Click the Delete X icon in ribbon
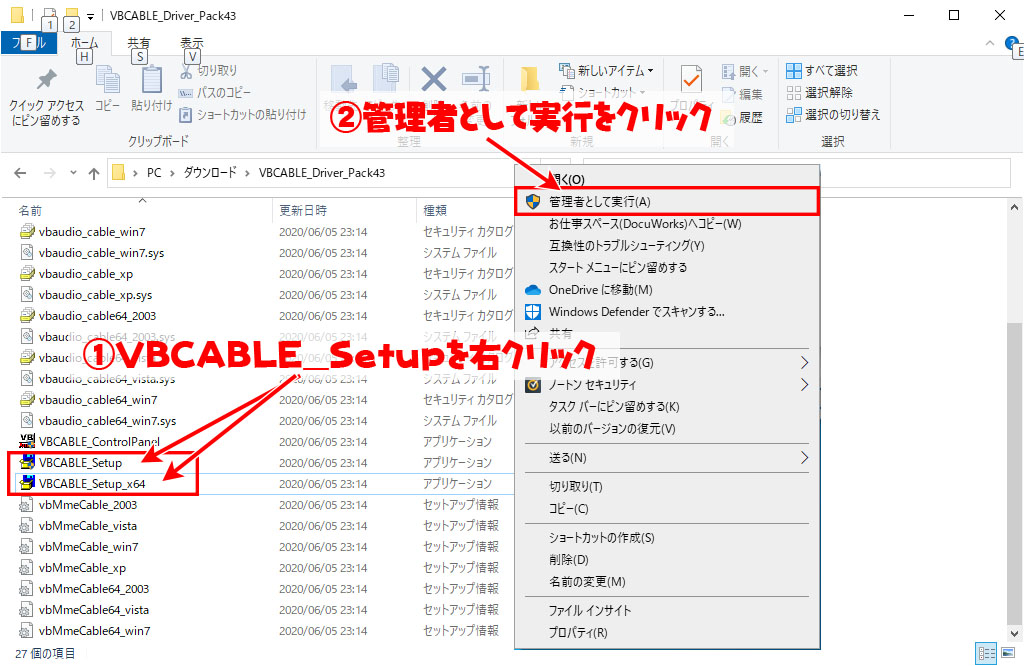 [x=434, y=80]
